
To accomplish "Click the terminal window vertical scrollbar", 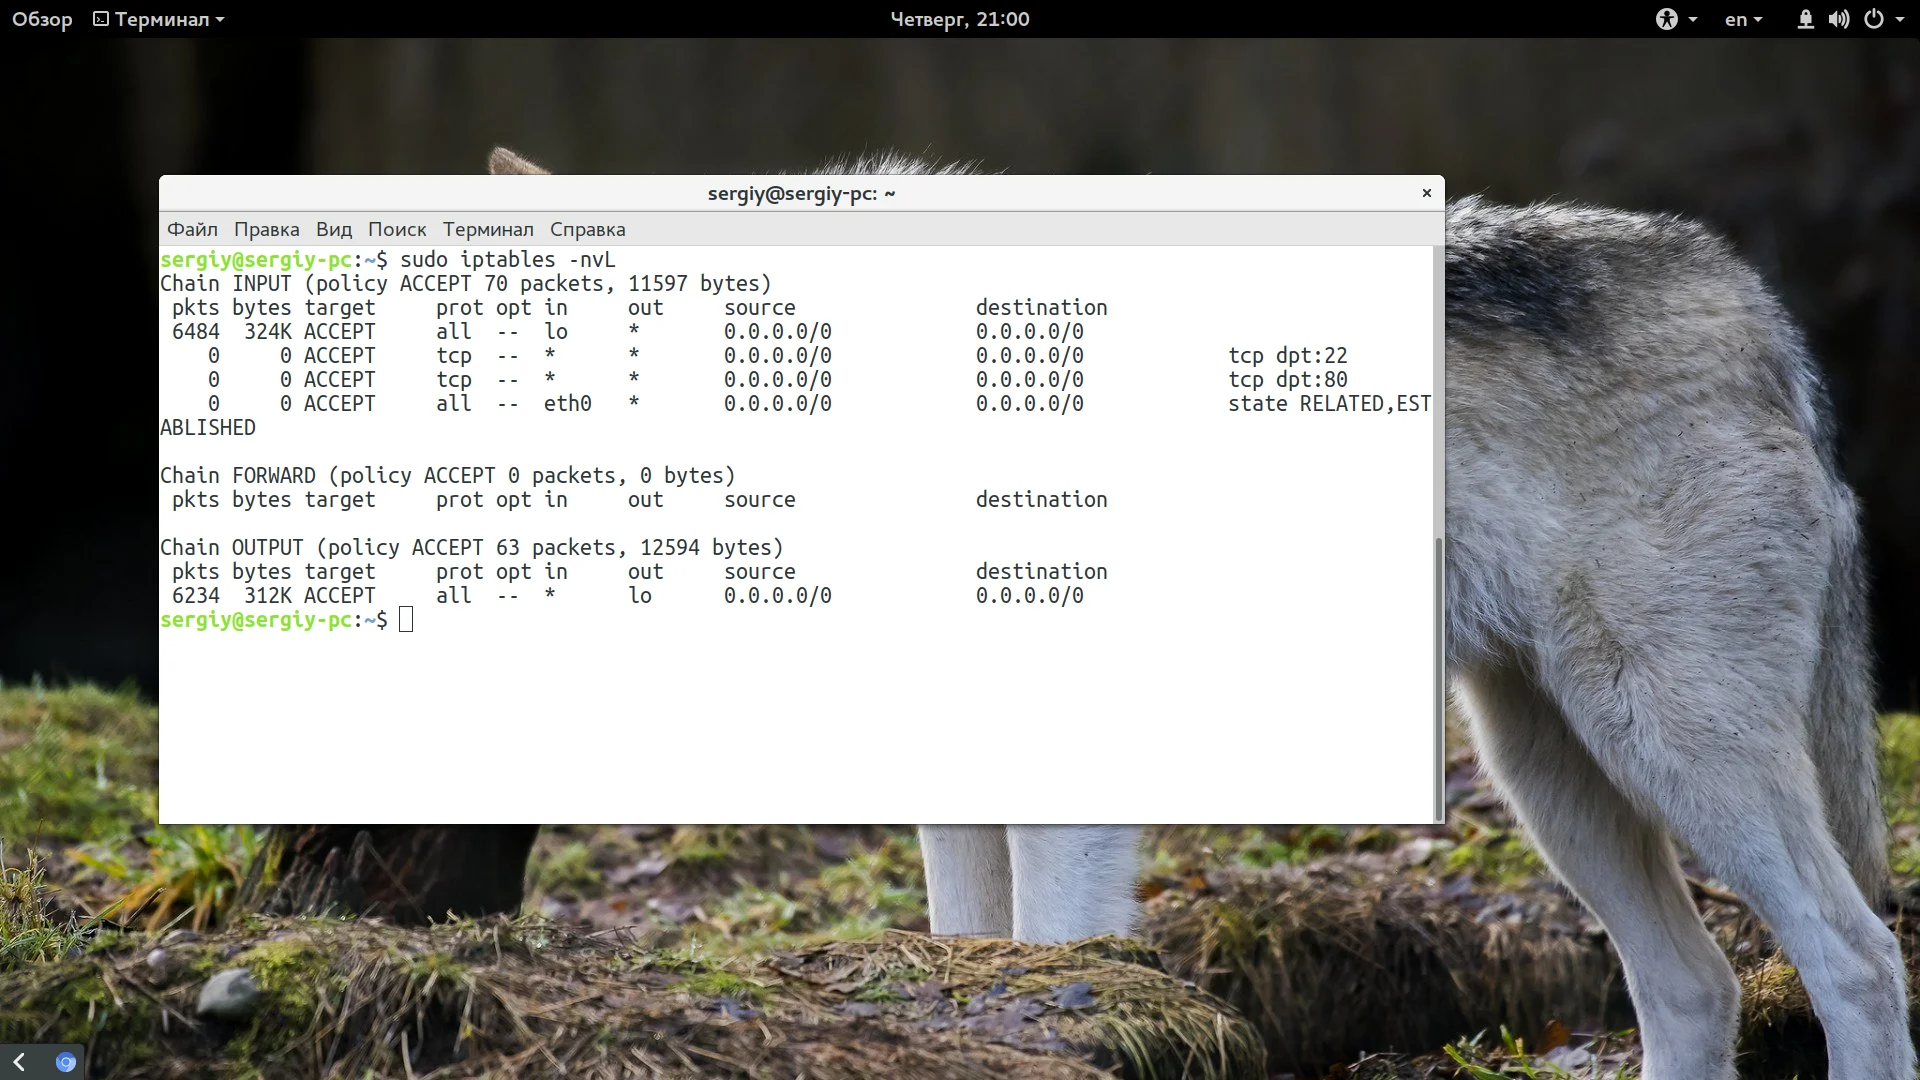I will coord(1438,678).
